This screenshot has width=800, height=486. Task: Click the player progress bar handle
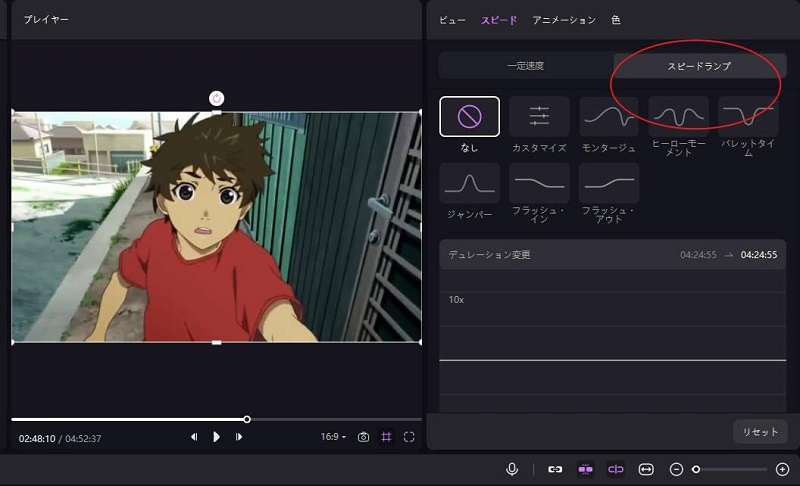(247, 419)
